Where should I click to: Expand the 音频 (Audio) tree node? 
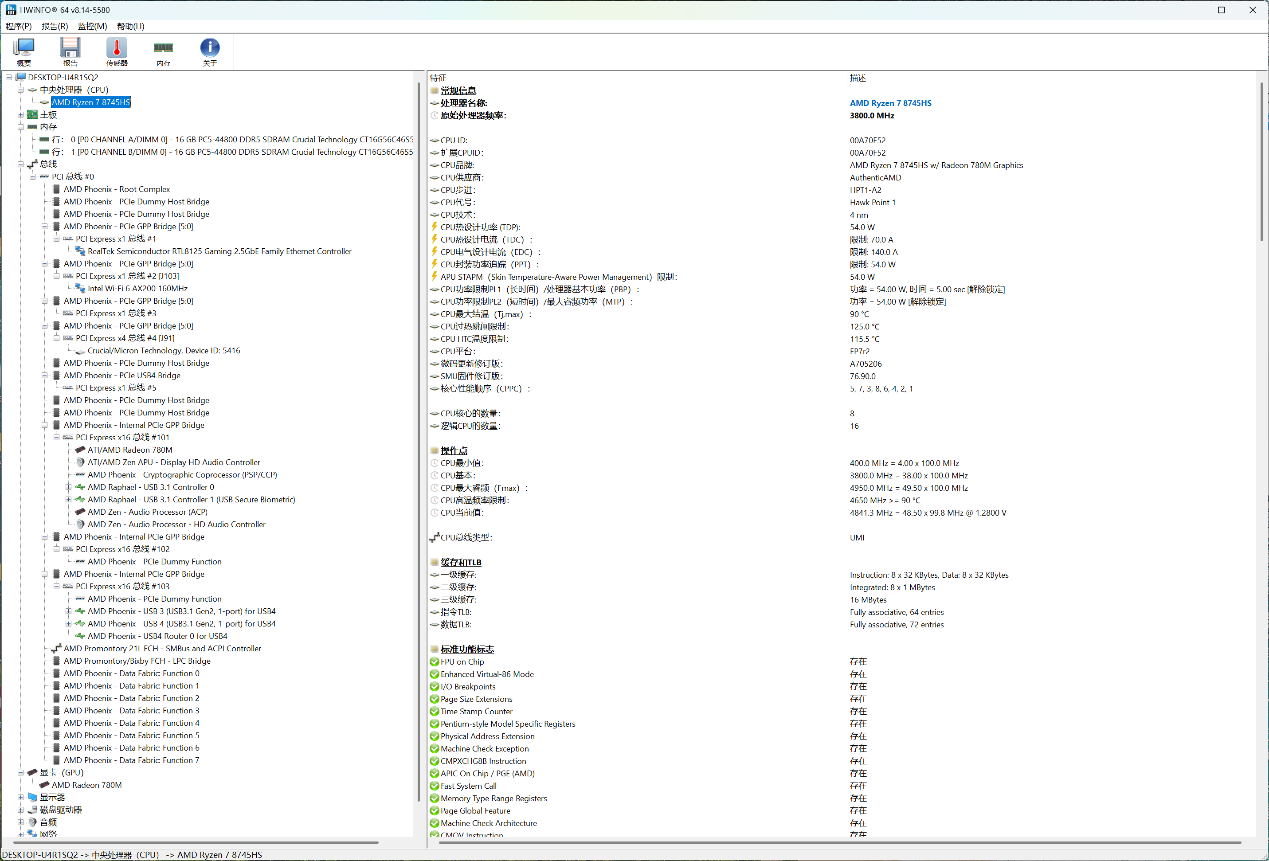tap(21, 822)
